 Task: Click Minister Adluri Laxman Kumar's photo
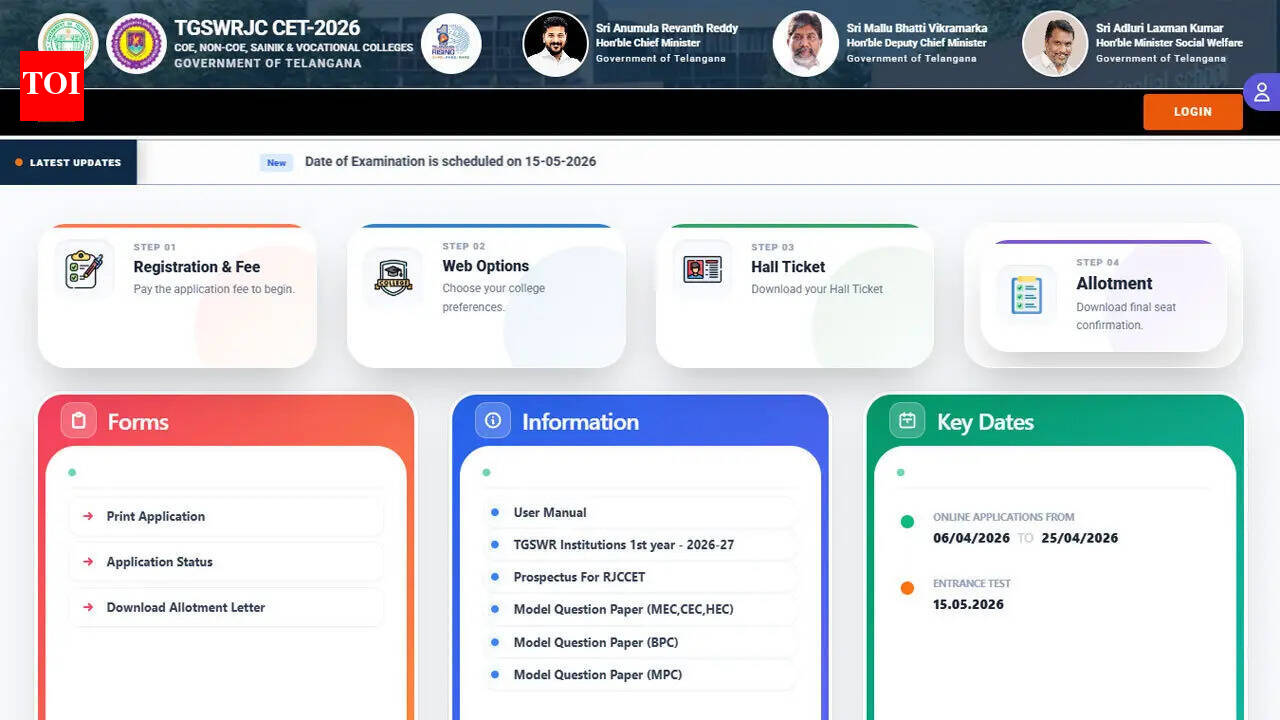click(1055, 43)
